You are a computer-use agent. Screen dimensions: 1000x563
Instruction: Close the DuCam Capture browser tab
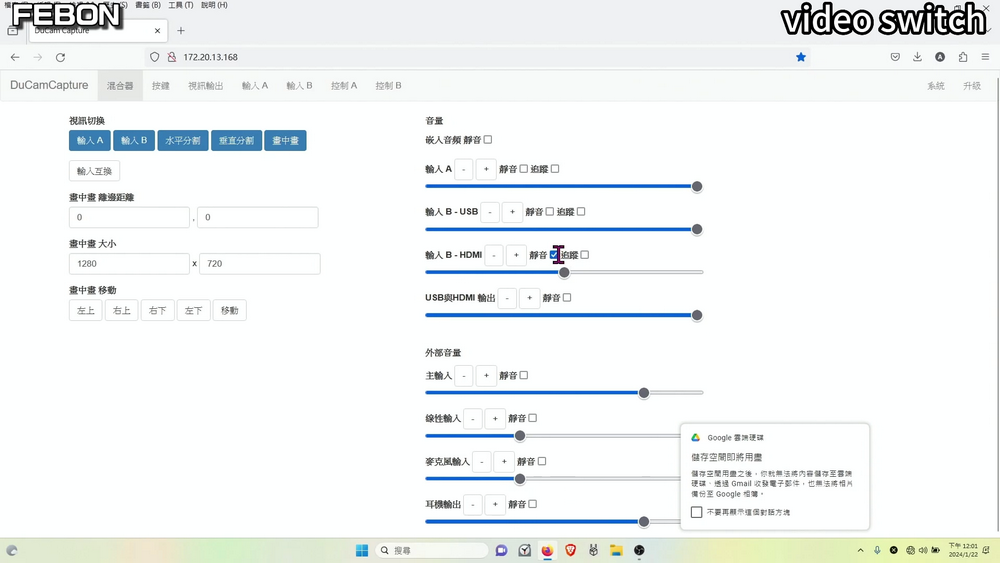(x=158, y=31)
